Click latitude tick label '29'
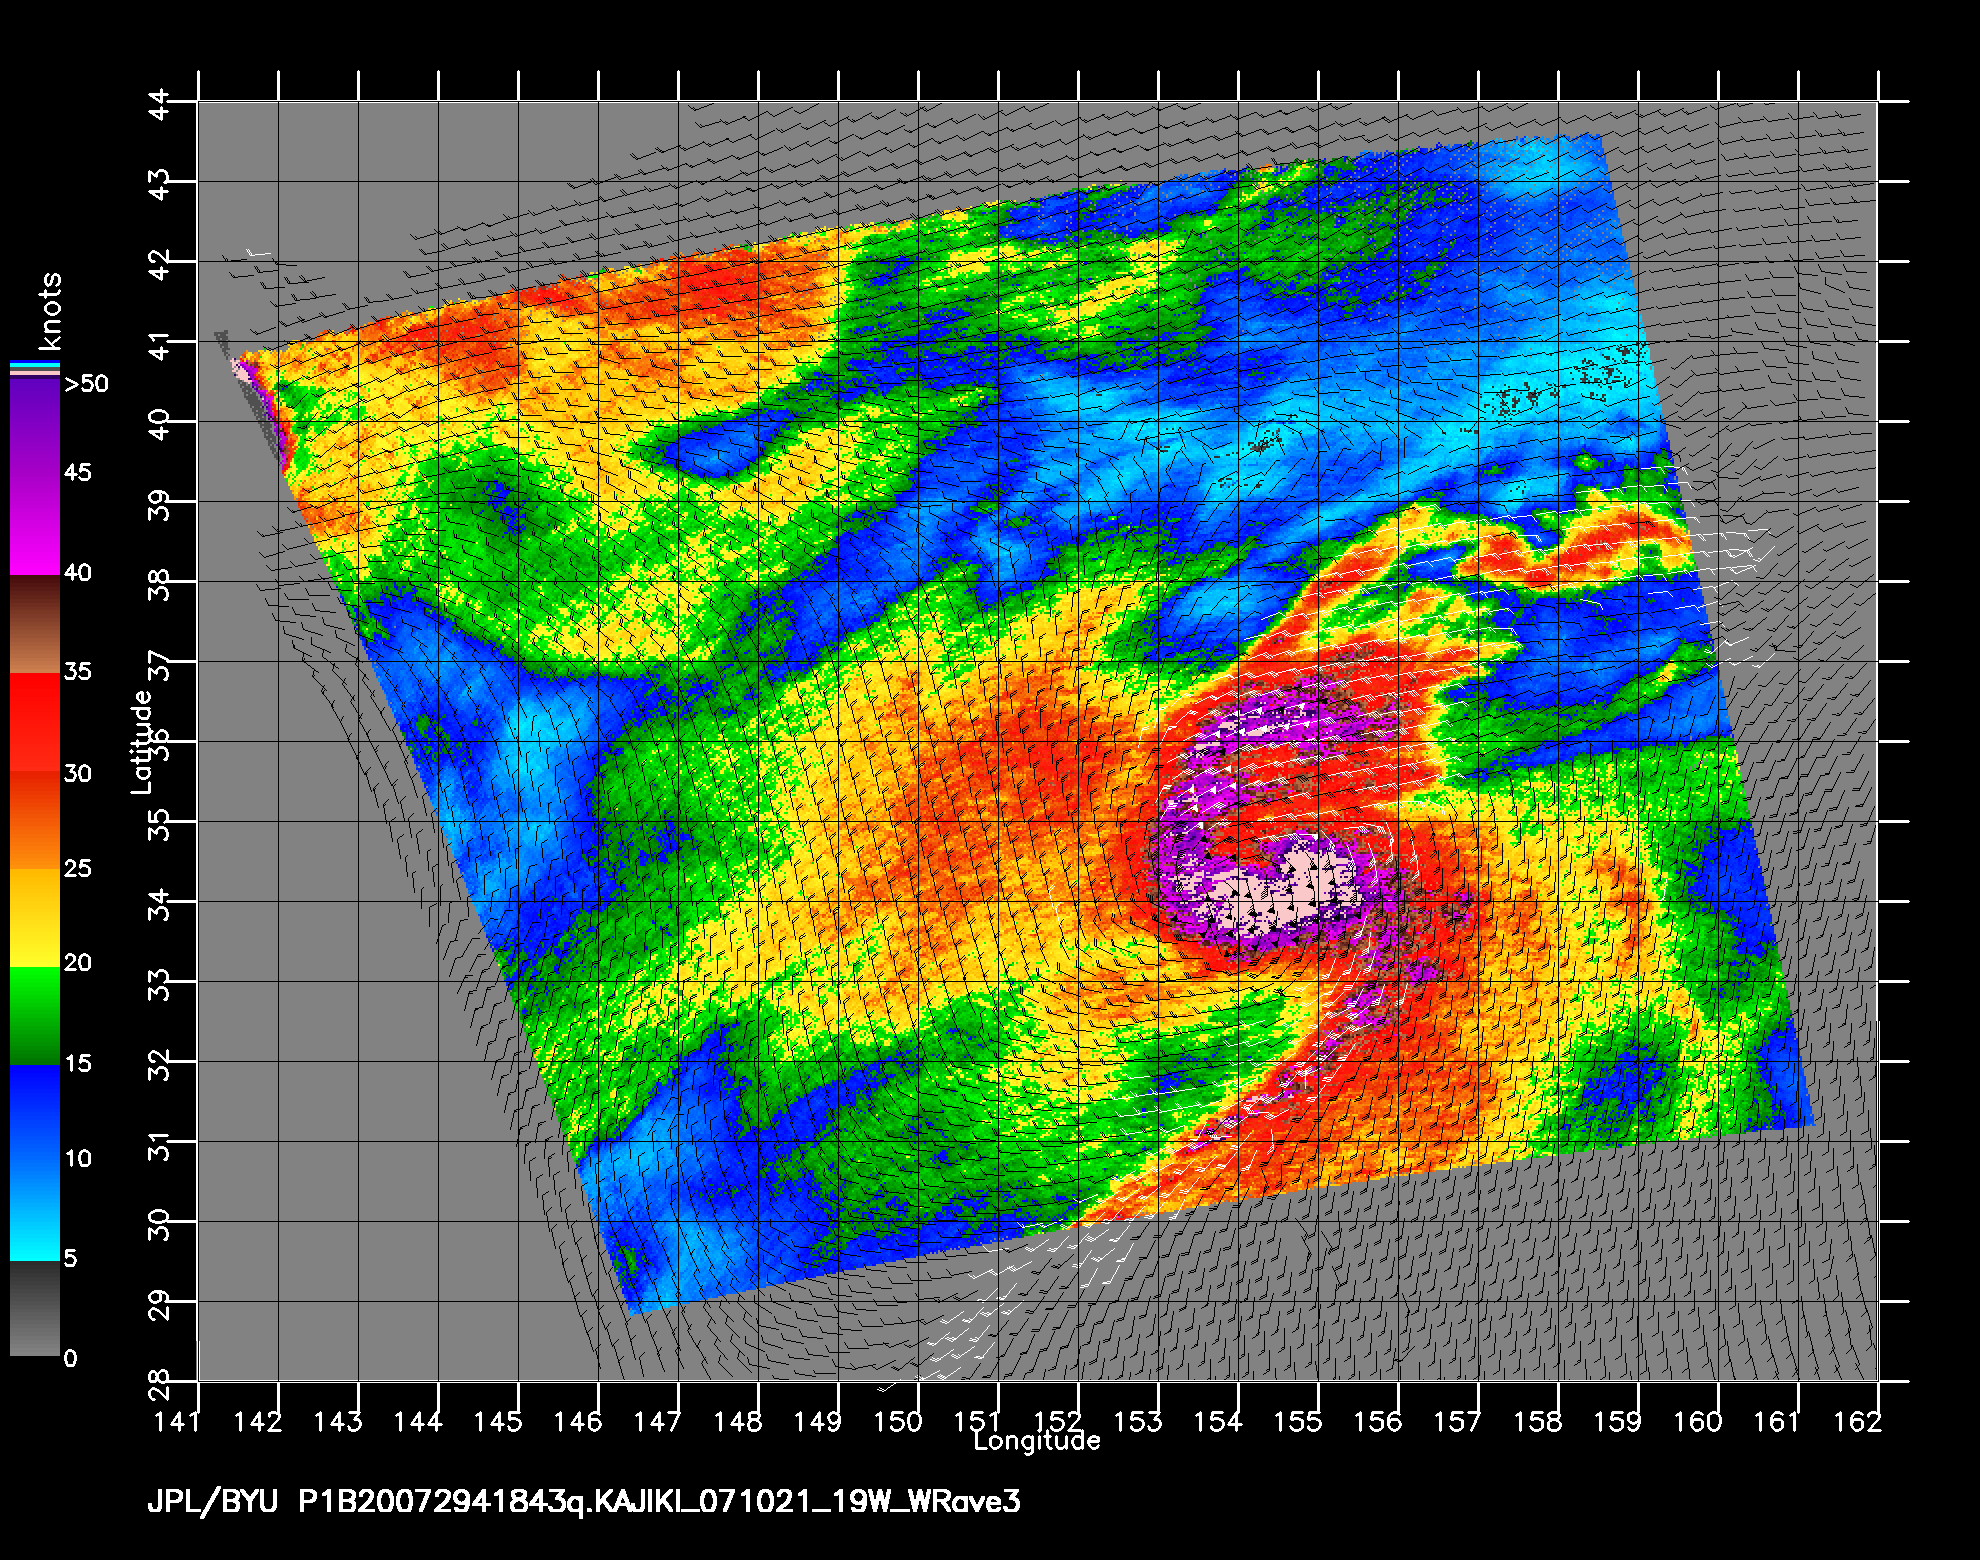This screenshot has width=1980, height=1560. point(160,1303)
